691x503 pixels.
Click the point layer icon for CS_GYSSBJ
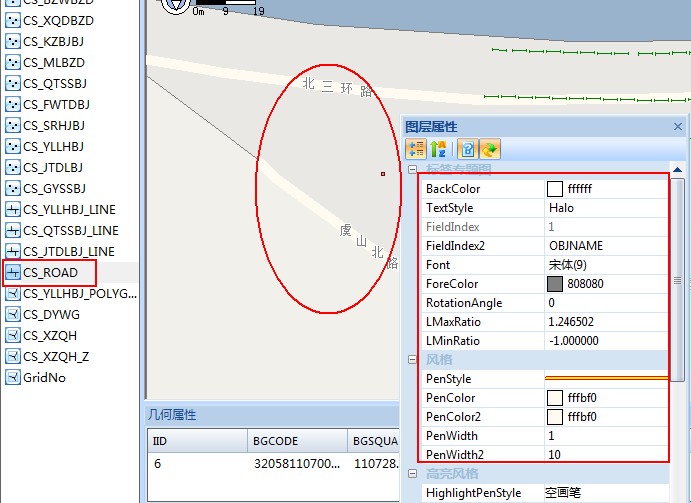click(13, 189)
